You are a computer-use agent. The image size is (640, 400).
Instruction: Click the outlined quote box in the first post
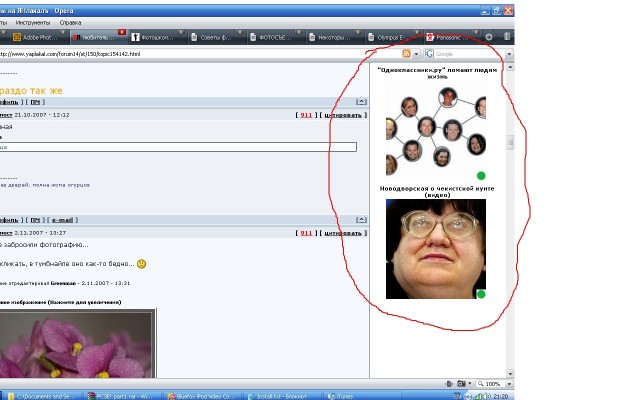178,147
